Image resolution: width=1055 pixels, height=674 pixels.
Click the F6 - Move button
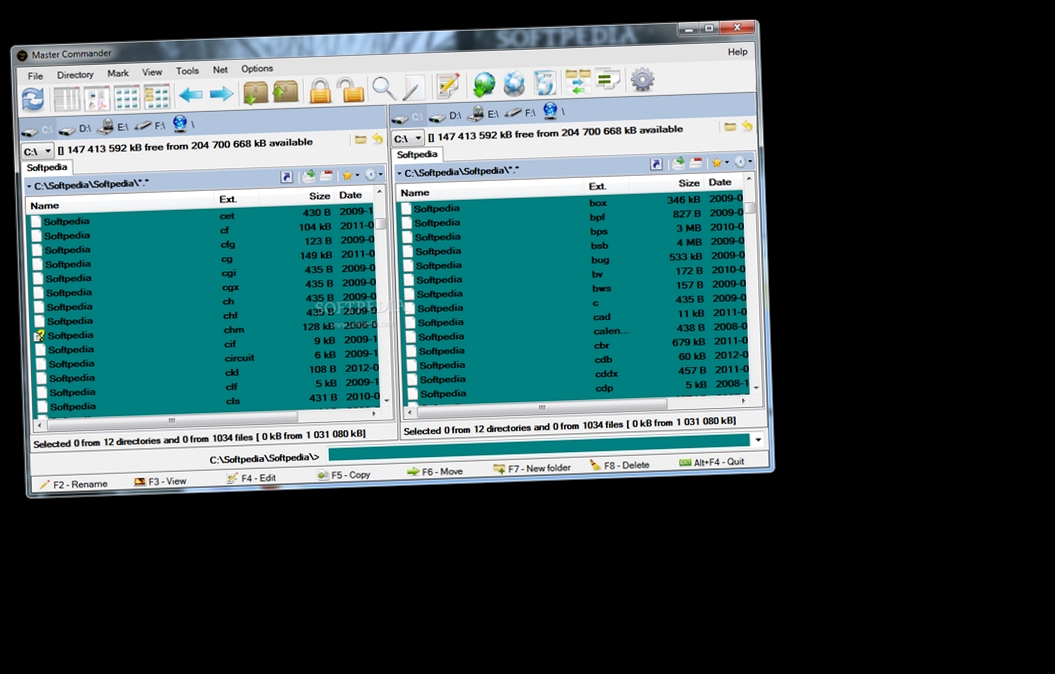coord(435,472)
